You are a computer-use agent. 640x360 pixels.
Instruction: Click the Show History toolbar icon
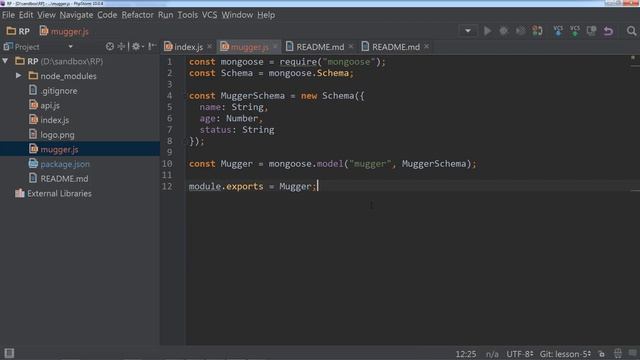(x=591, y=31)
